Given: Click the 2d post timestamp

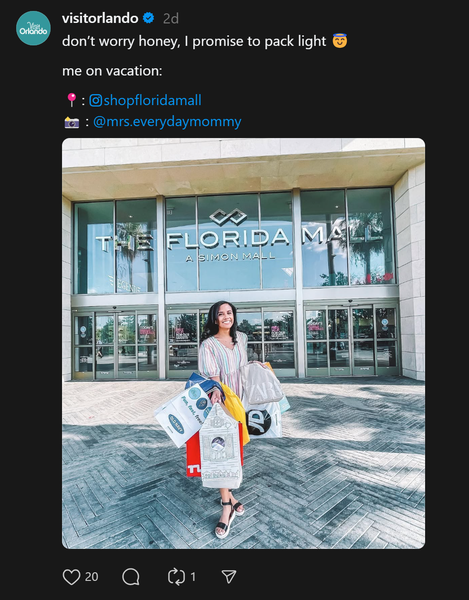Looking at the screenshot, I should click(171, 18).
